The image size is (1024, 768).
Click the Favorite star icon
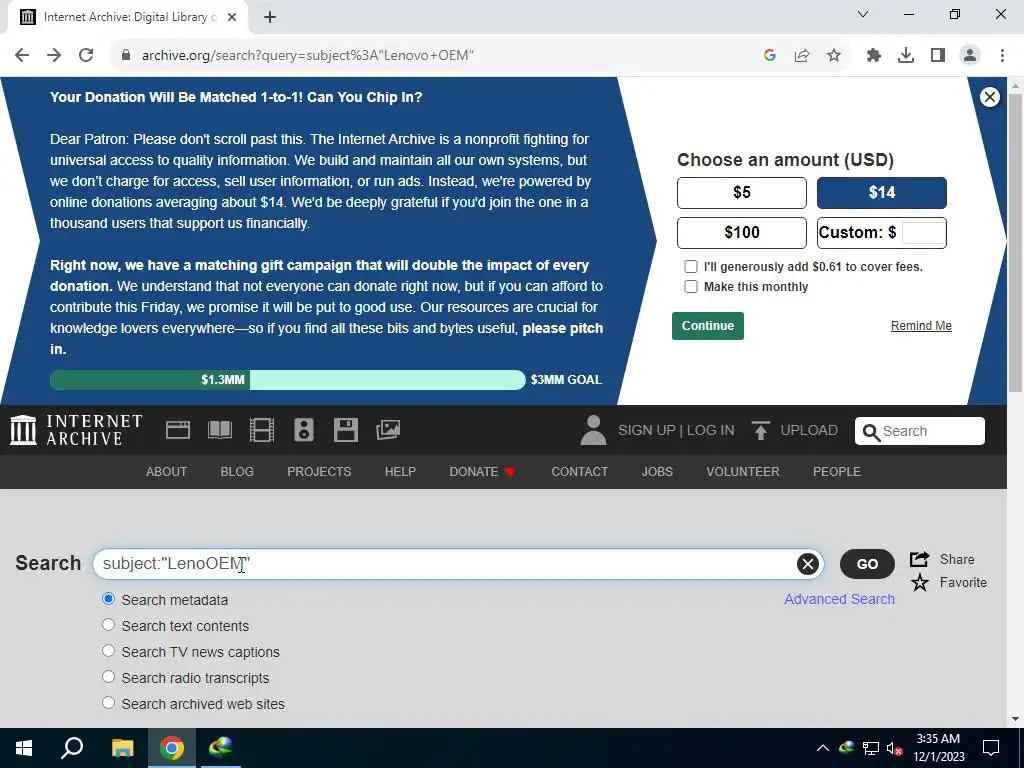click(920, 583)
